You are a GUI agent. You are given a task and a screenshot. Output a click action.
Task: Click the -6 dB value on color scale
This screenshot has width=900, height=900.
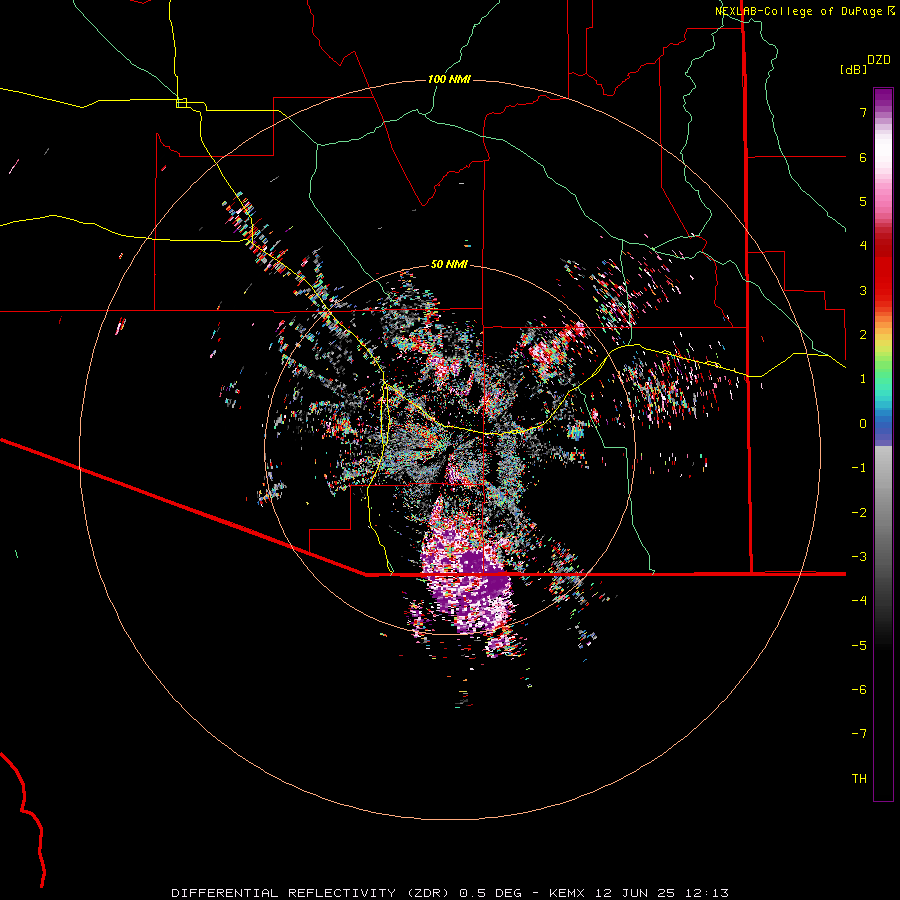coord(859,690)
